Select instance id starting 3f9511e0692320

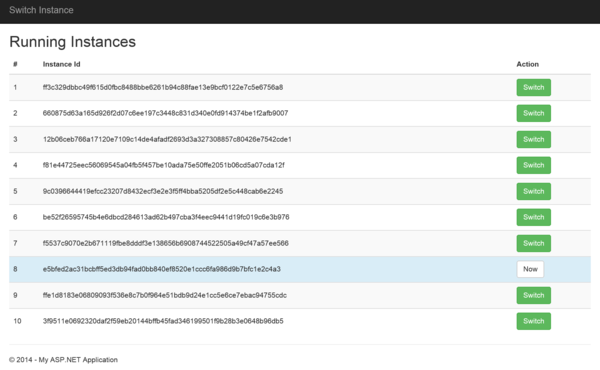[163, 321]
